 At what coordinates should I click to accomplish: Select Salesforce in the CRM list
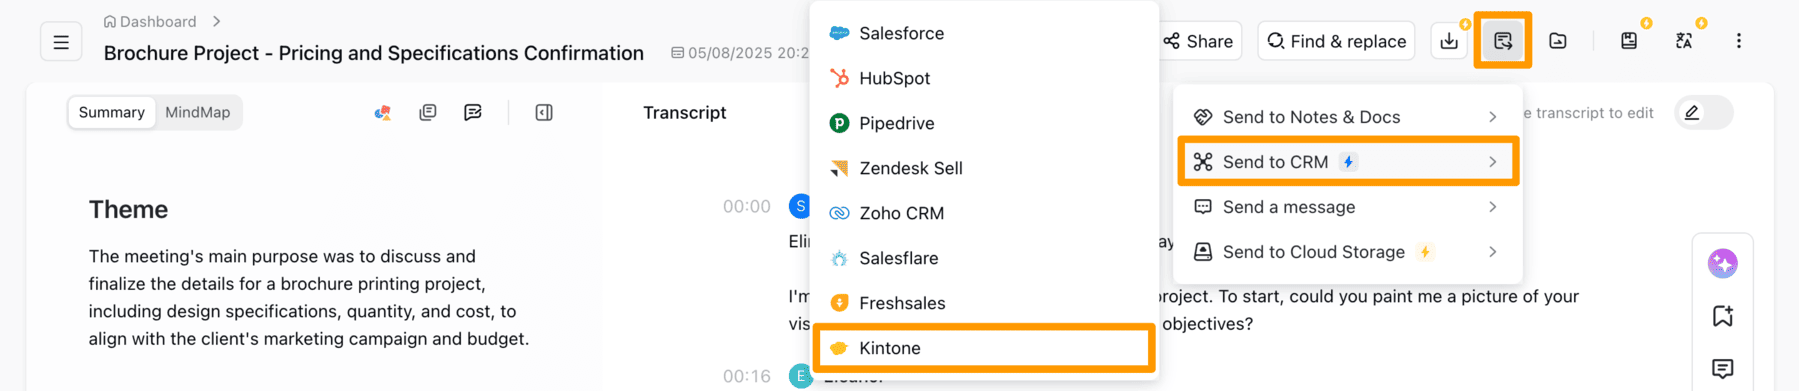point(984,33)
